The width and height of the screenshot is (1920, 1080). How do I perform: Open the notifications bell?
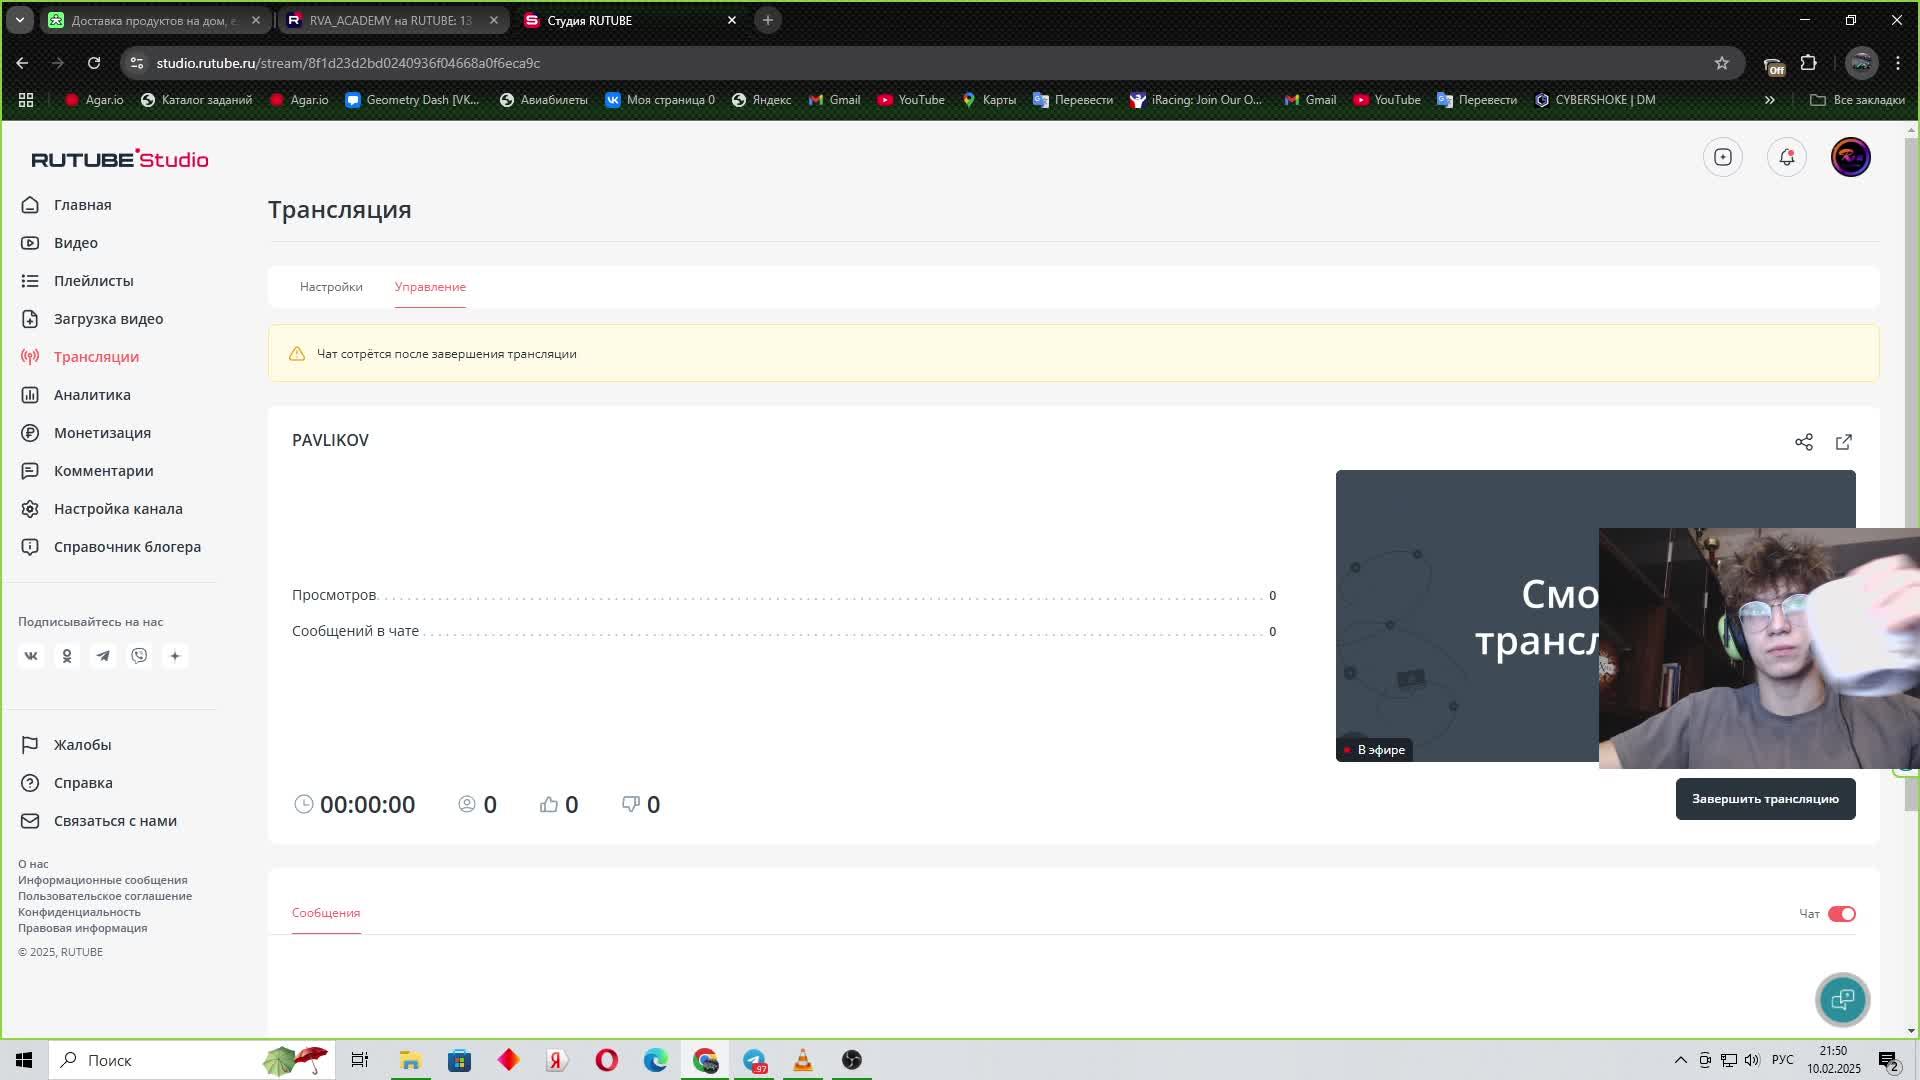[x=1786, y=157]
